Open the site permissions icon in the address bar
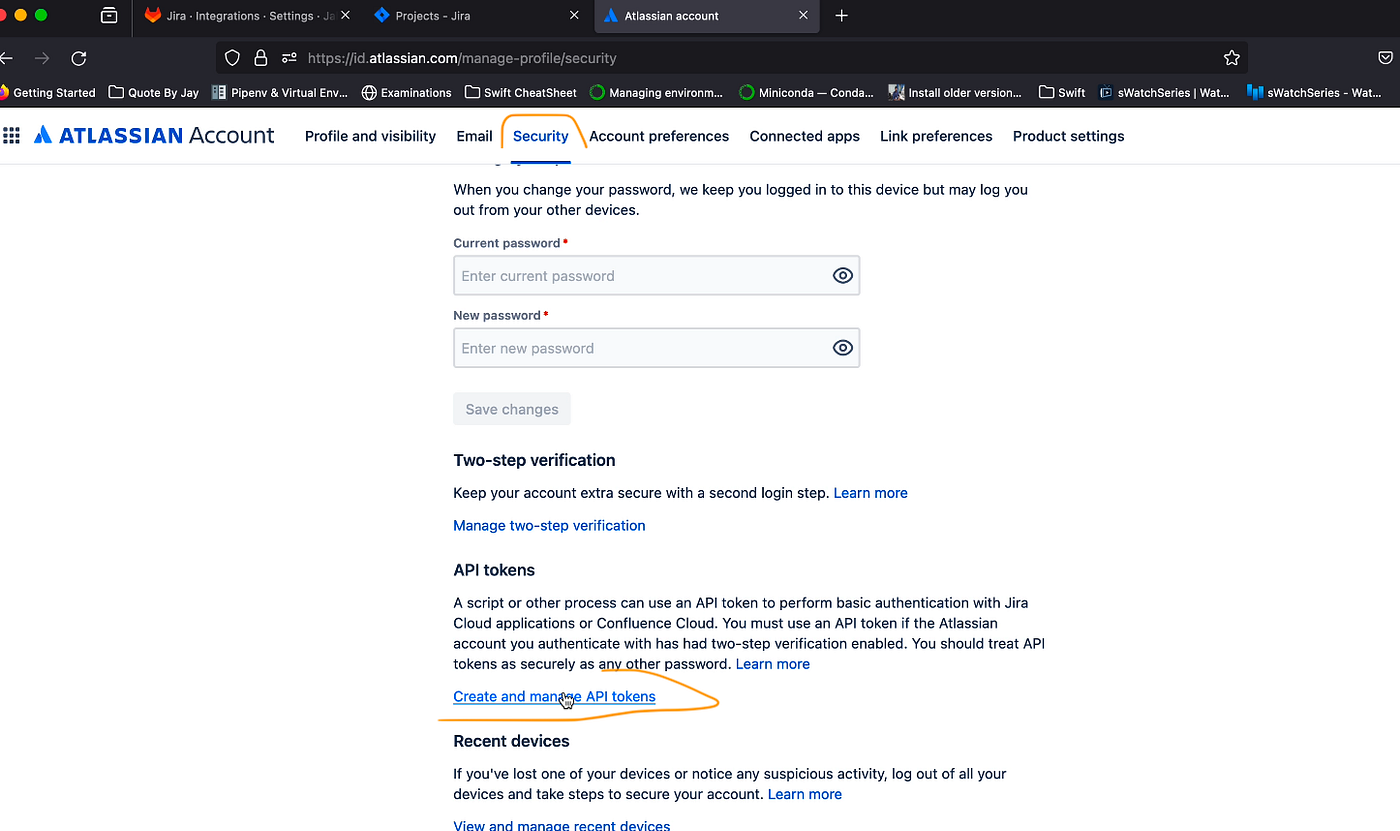Screen dimensions: 1400x831 pos(289,58)
